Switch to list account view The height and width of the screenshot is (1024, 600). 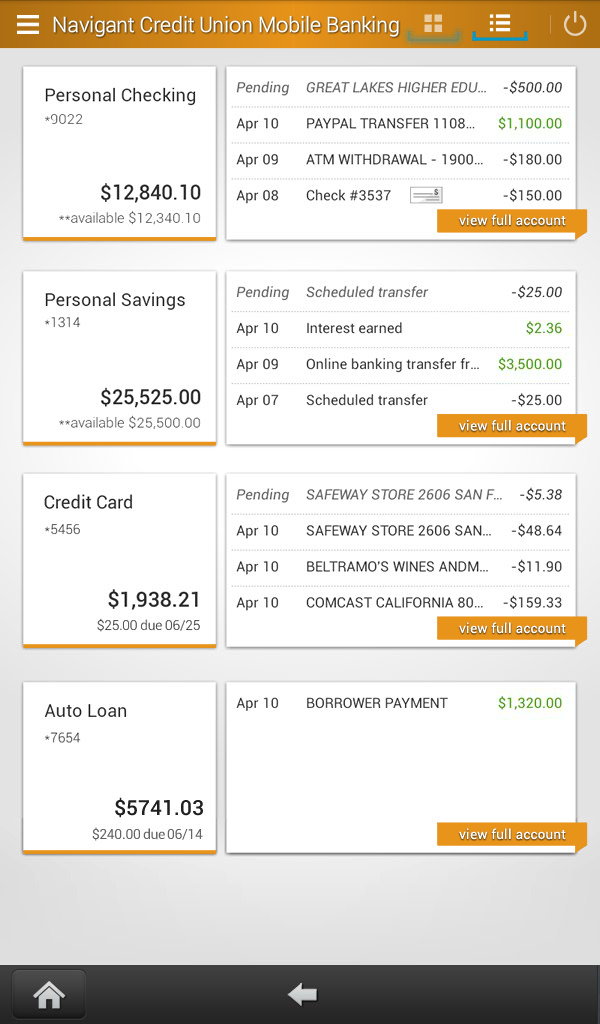499,22
